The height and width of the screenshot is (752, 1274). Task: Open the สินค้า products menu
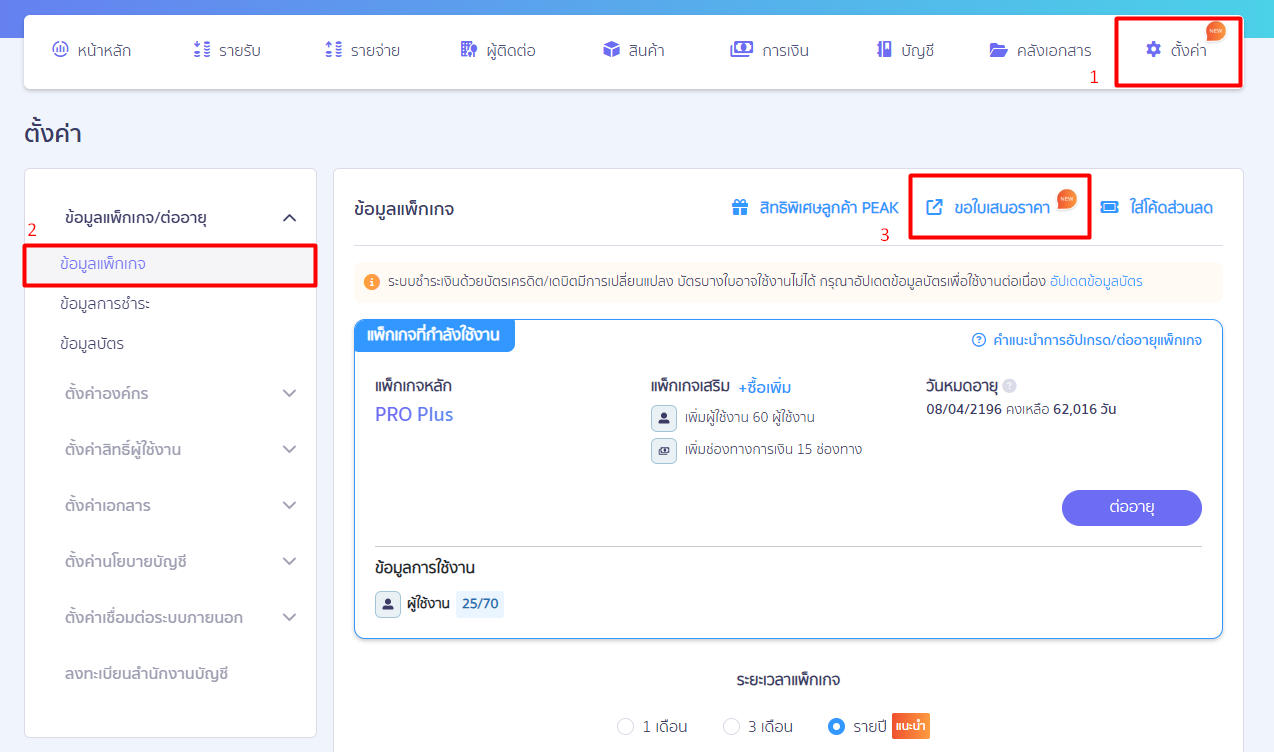click(x=634, y=50)
